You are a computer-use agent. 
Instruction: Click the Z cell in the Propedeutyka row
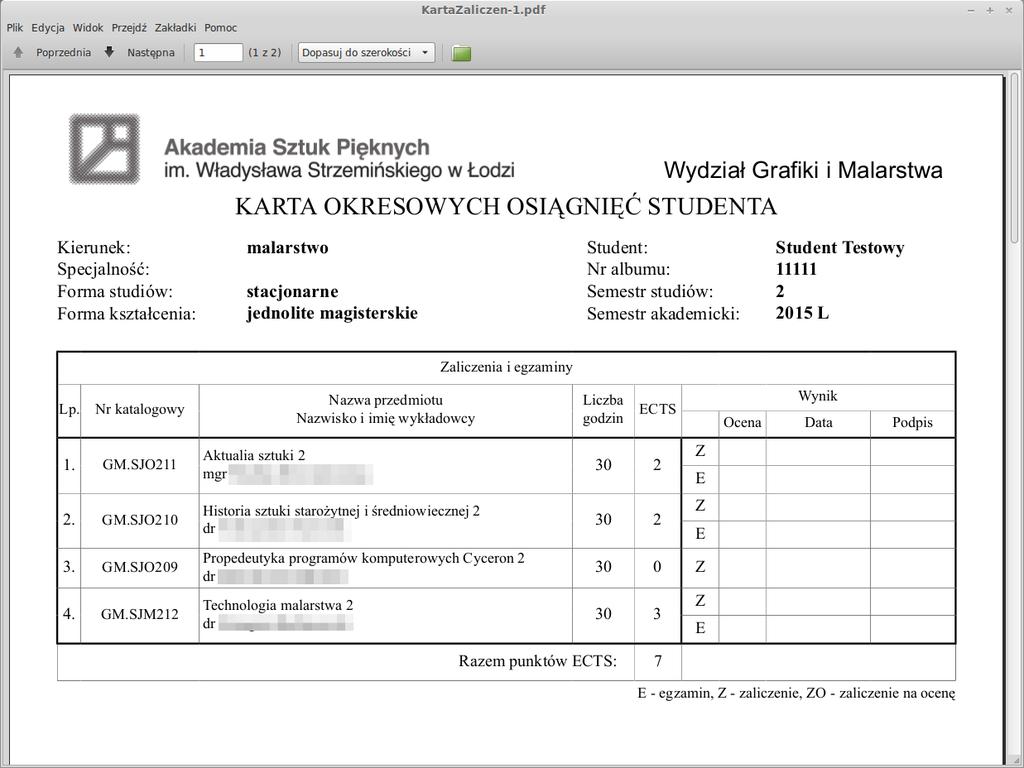click(x=700, y=567)
